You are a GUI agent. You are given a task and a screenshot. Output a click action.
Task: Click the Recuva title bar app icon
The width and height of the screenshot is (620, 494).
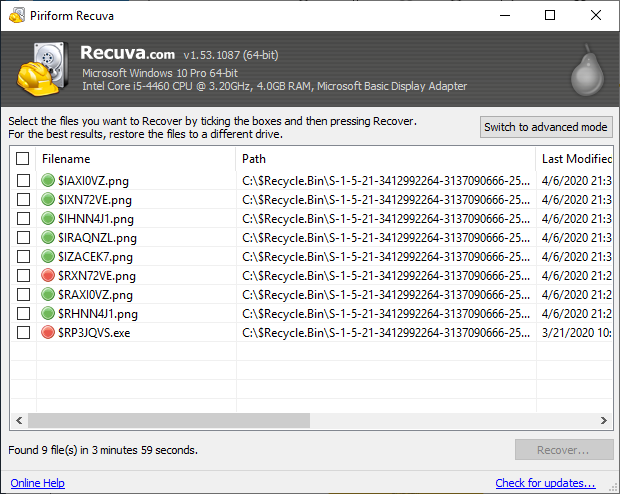coord(17,15)
